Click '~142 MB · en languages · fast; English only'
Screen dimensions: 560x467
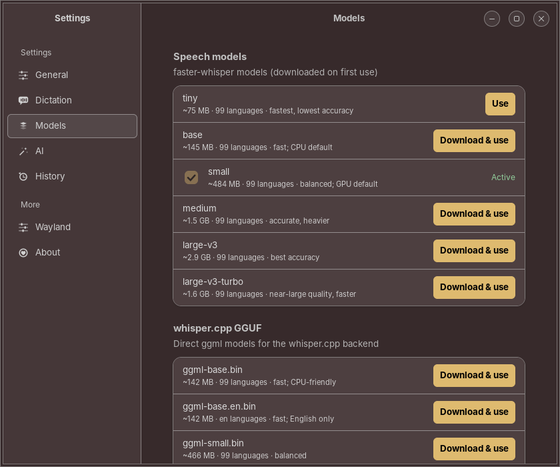pyautogui.click(x=258, y=419)
